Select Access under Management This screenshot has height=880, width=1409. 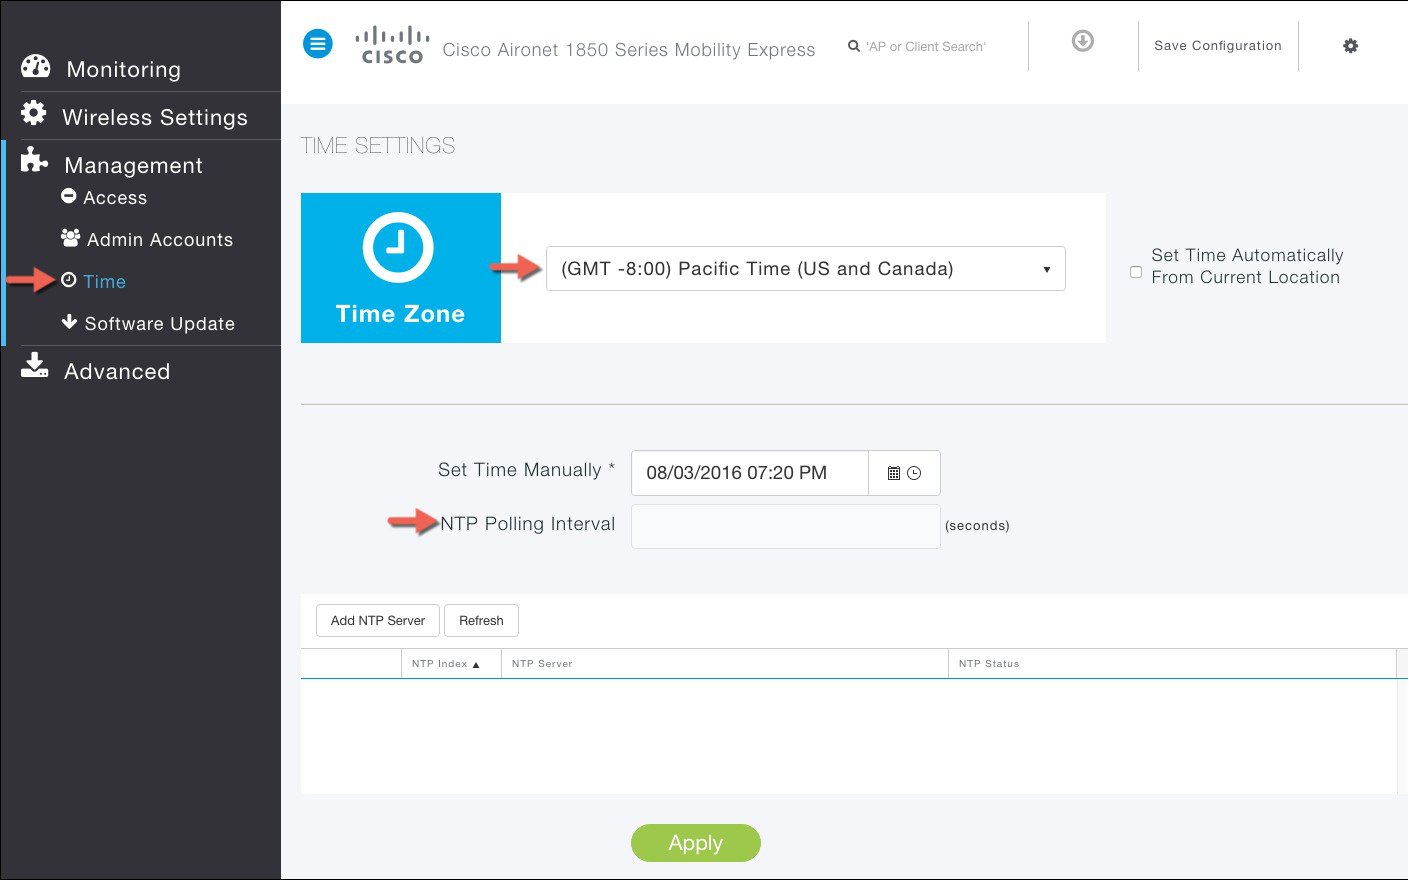point(115,198)
